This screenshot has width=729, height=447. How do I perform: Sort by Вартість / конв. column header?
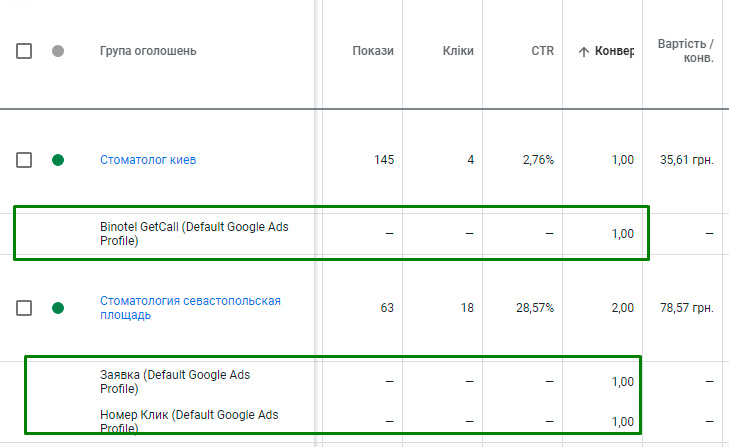685,51
